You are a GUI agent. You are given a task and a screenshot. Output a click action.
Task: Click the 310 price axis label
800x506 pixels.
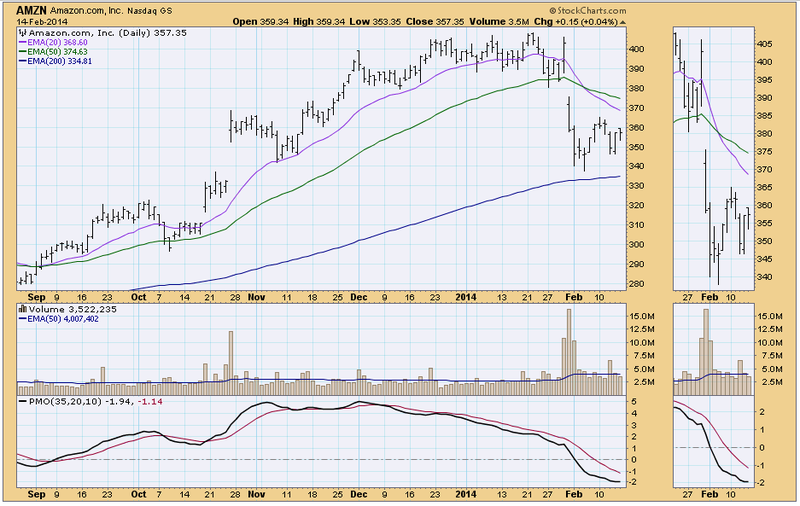click(x=638, y=225)
